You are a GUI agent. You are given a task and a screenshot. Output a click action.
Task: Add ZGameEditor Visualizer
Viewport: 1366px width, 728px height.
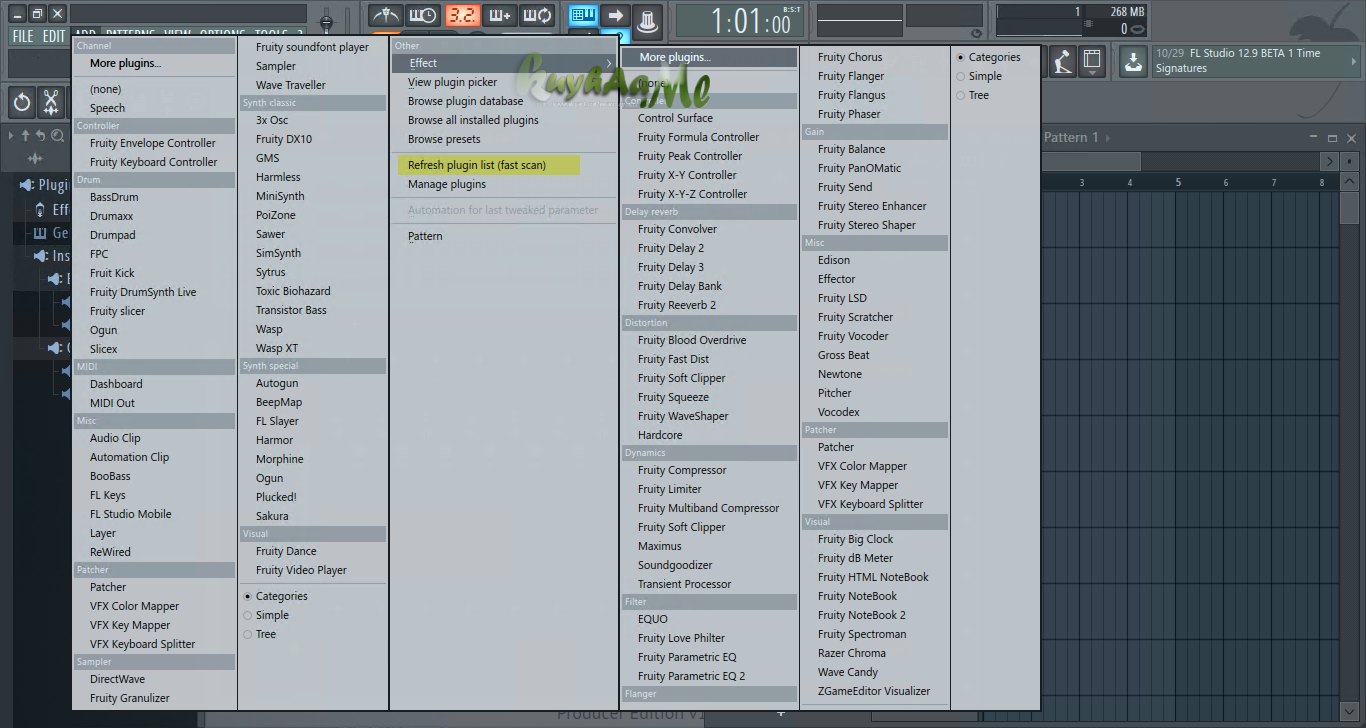[874, 691]
